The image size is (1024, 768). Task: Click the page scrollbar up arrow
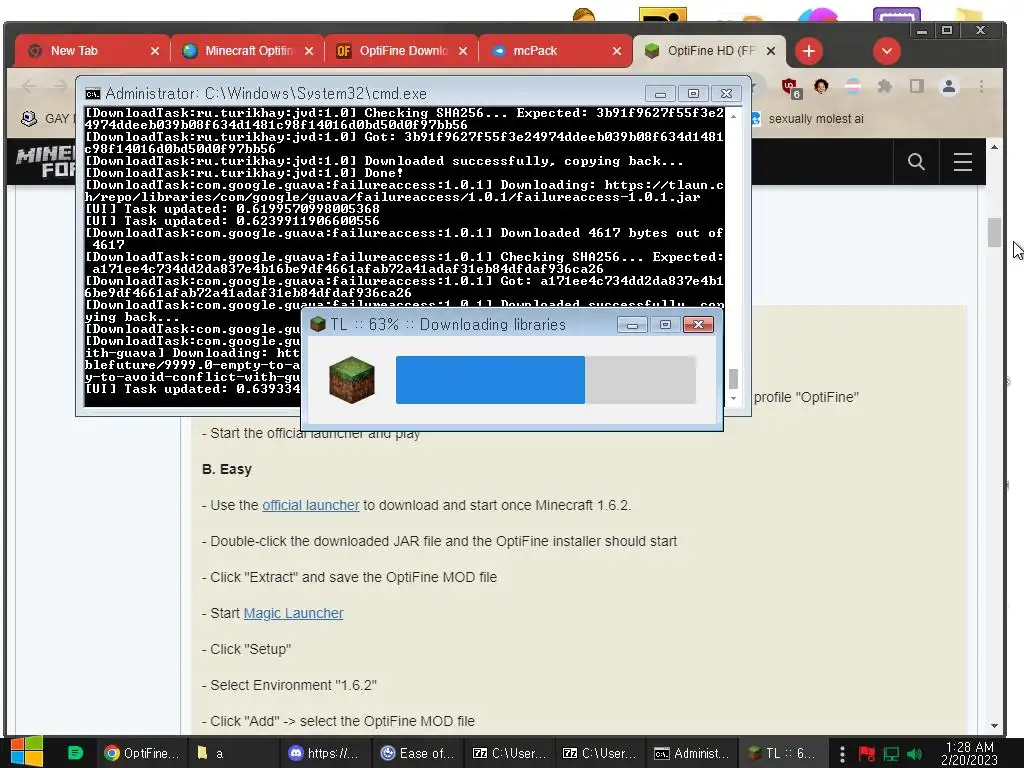(x=994, y=147)
